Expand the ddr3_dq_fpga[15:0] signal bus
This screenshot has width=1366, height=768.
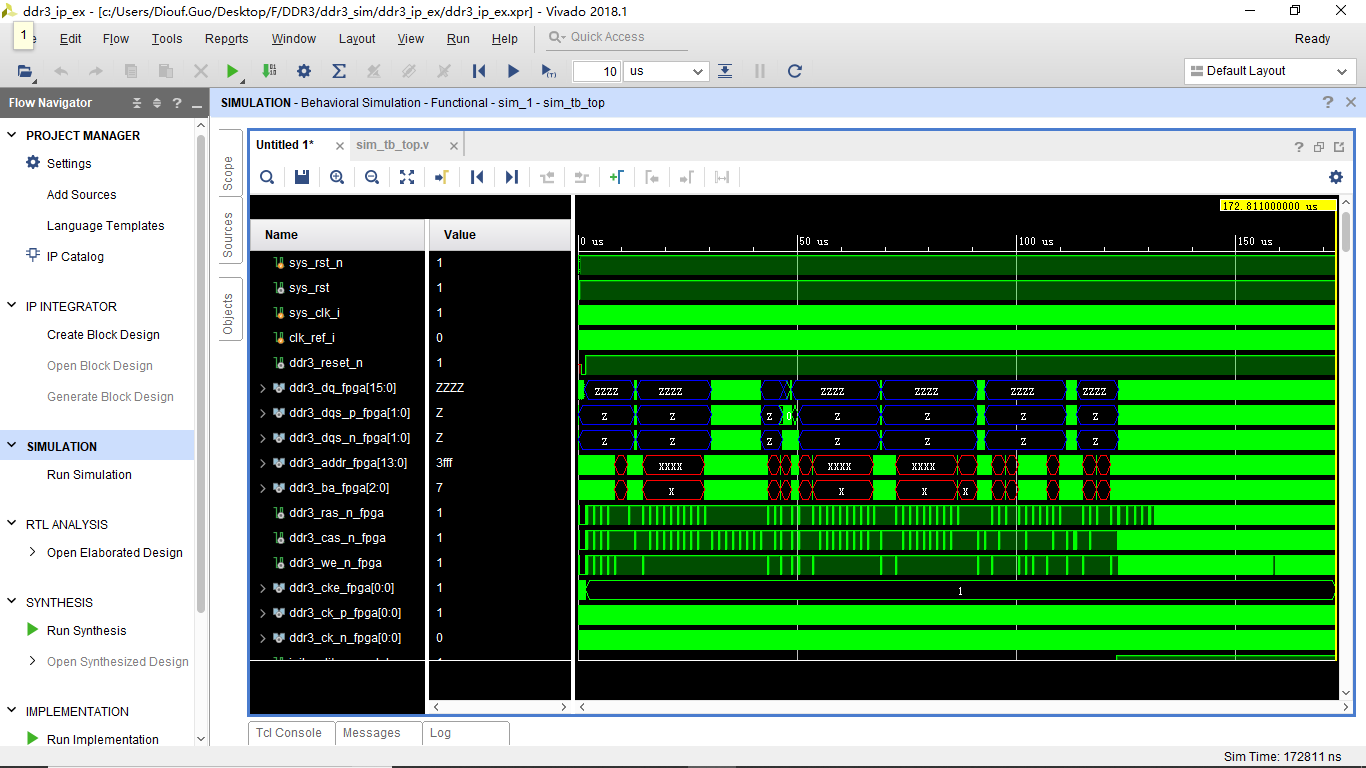263,388
